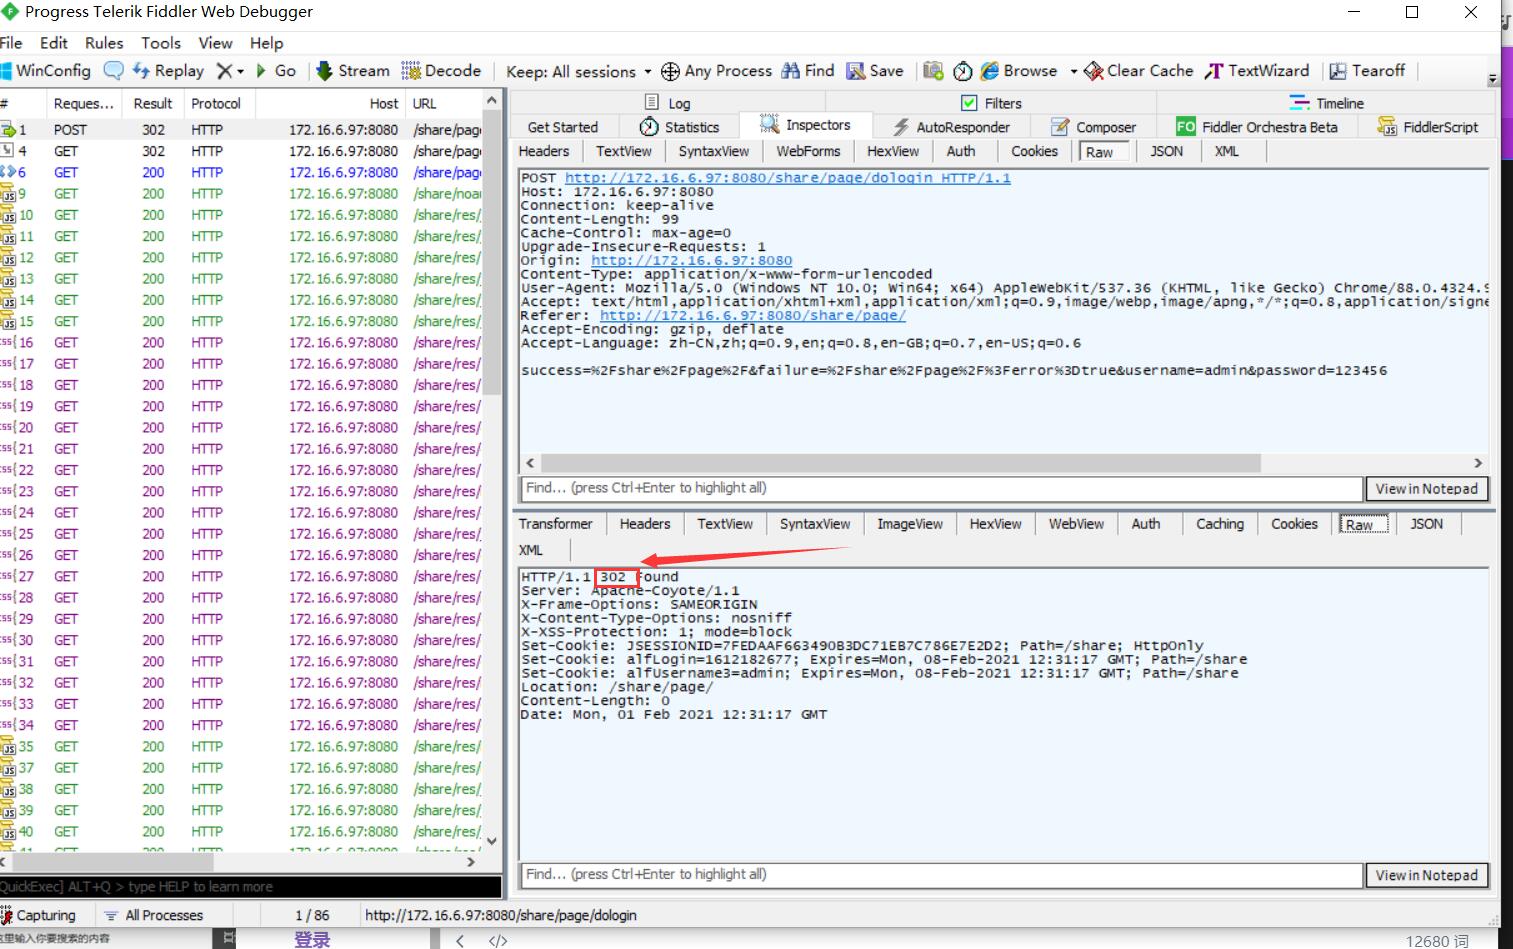Open the Get Started tab
This screenshot has height=949, width=1513.
[x=563, y=127]
